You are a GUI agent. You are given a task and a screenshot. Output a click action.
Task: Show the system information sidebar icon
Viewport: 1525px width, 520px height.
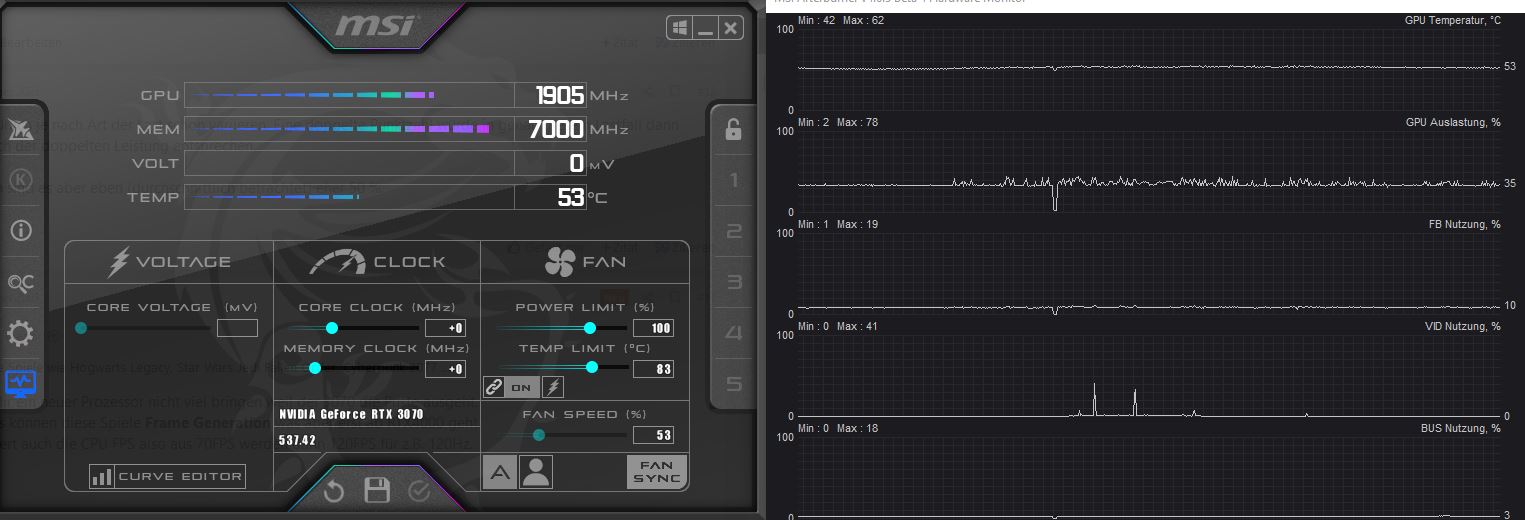pos(20,230)
